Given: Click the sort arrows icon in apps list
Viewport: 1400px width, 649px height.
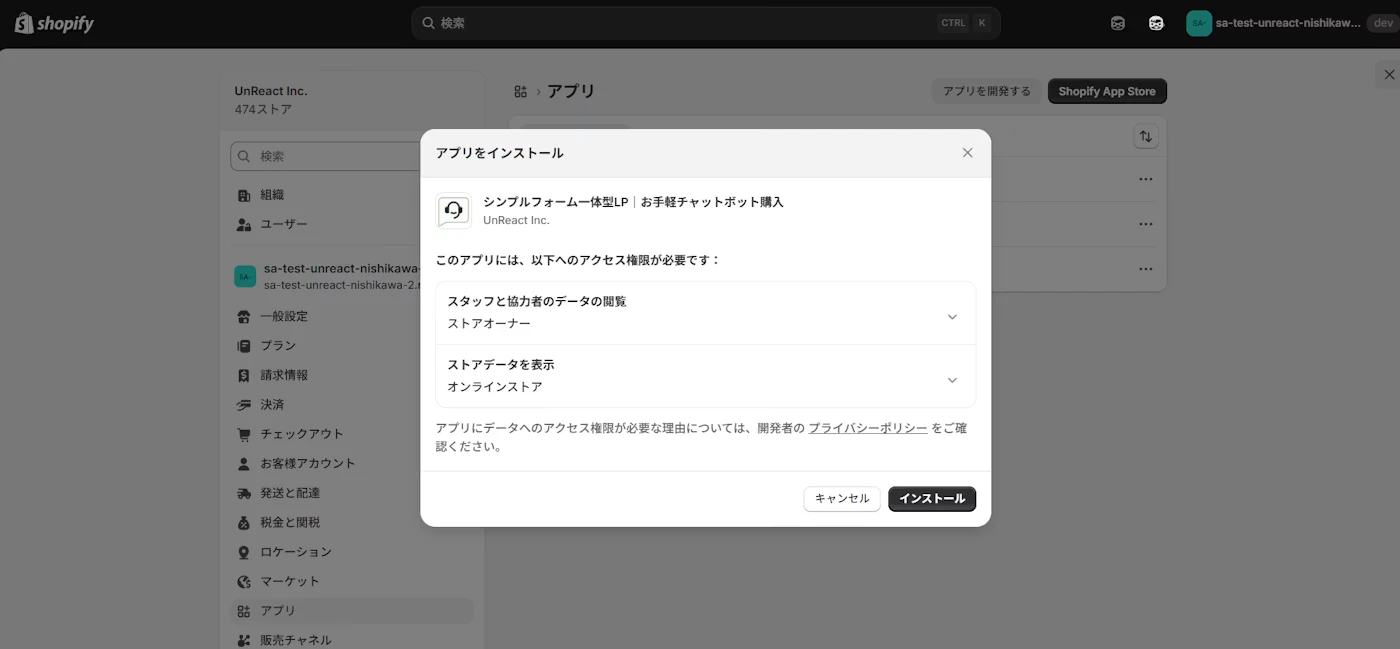Looking at the screenshot, I should [x=1146, y=136].
